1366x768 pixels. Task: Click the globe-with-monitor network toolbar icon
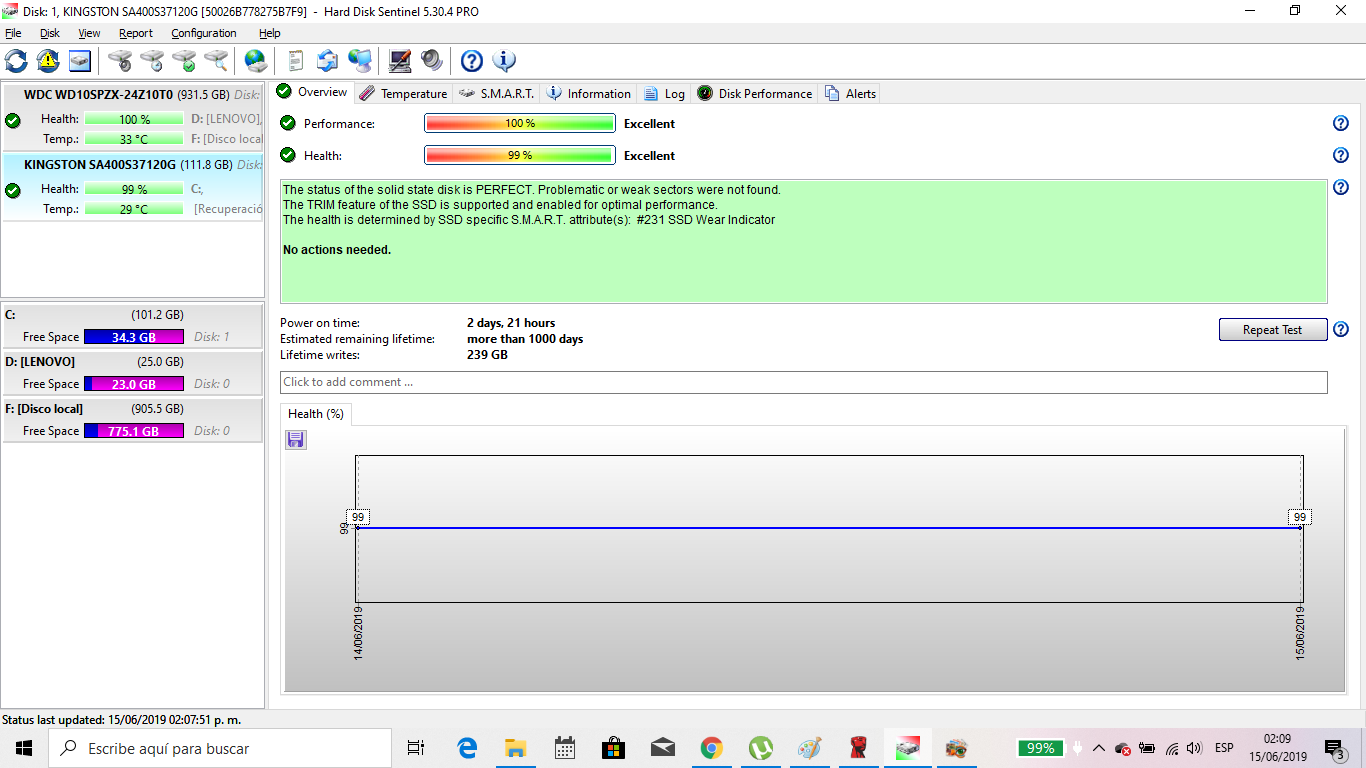(x=360, y=61)
